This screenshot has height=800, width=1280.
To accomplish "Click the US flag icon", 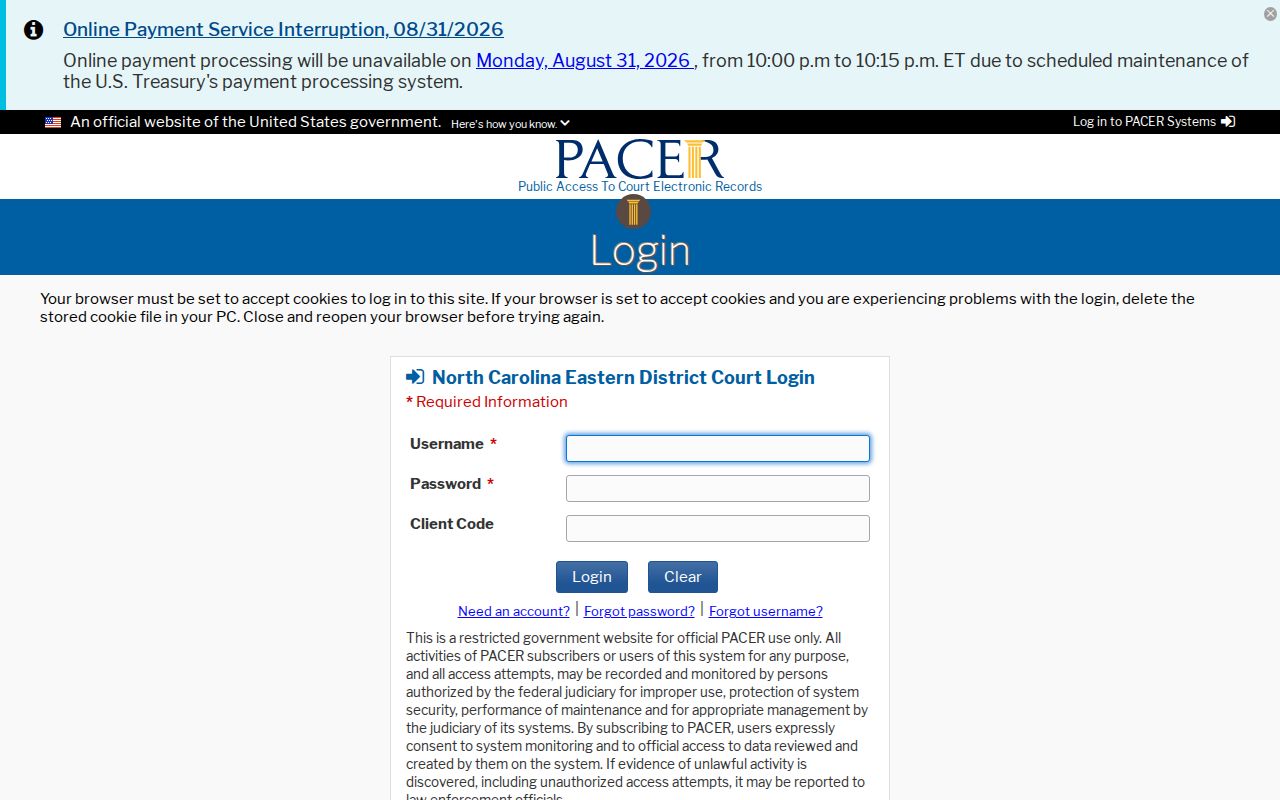I will point(53,122).
